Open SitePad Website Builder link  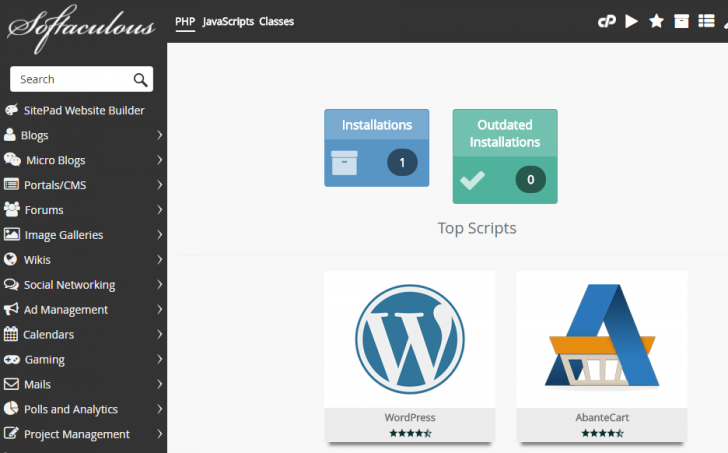(83, 110)
